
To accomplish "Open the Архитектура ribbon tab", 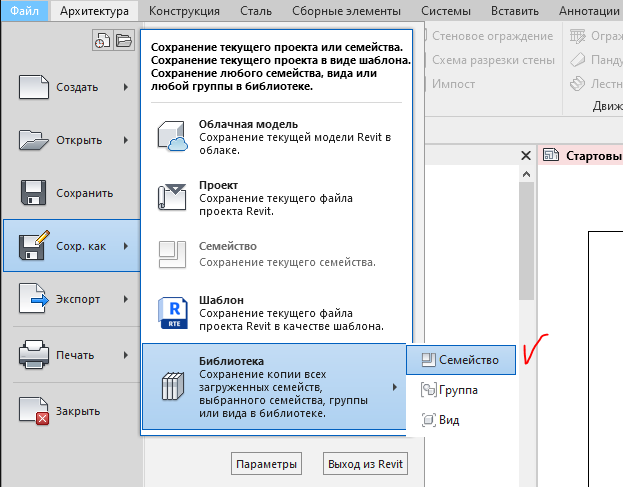I will pyautogui.click(x=94, y=11).
